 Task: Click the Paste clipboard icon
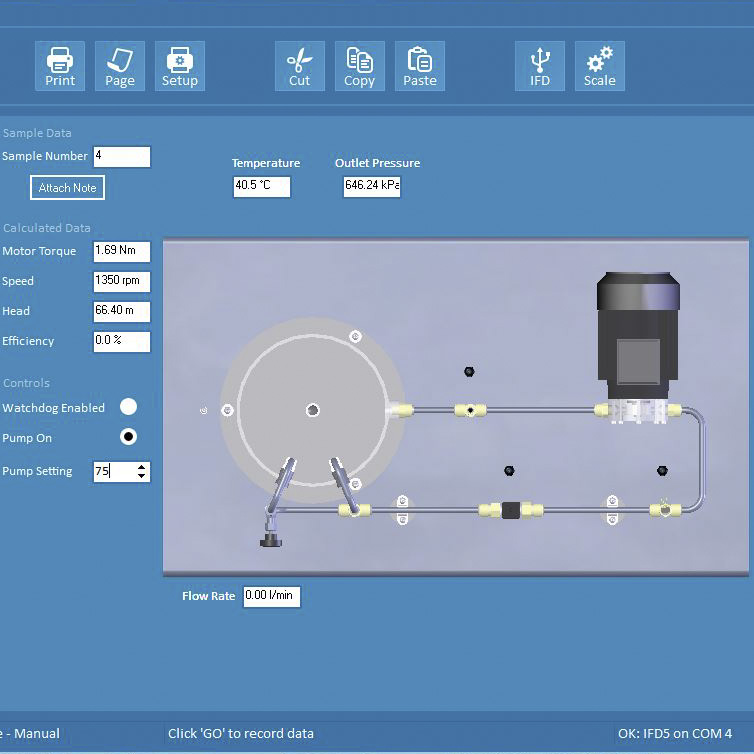click(420, 66)
